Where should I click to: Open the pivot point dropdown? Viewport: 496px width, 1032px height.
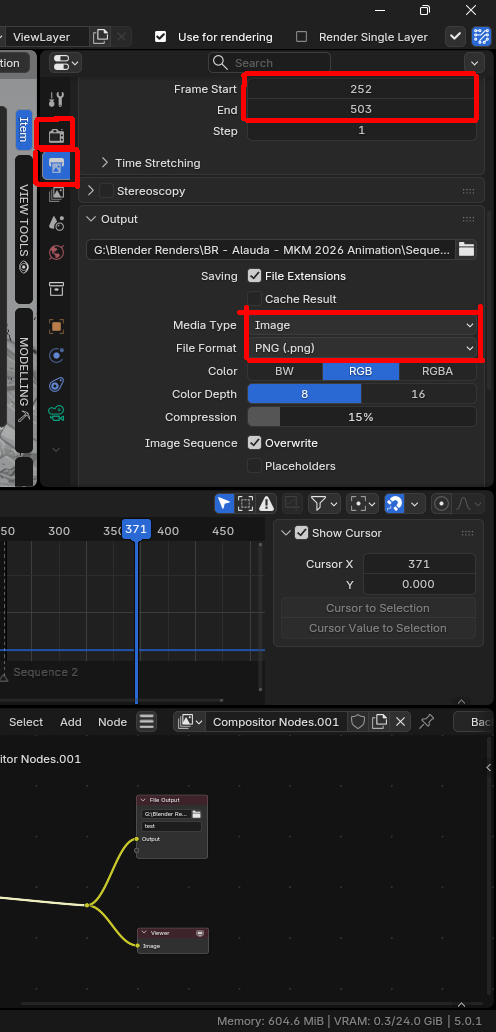[x=363, y=503]
